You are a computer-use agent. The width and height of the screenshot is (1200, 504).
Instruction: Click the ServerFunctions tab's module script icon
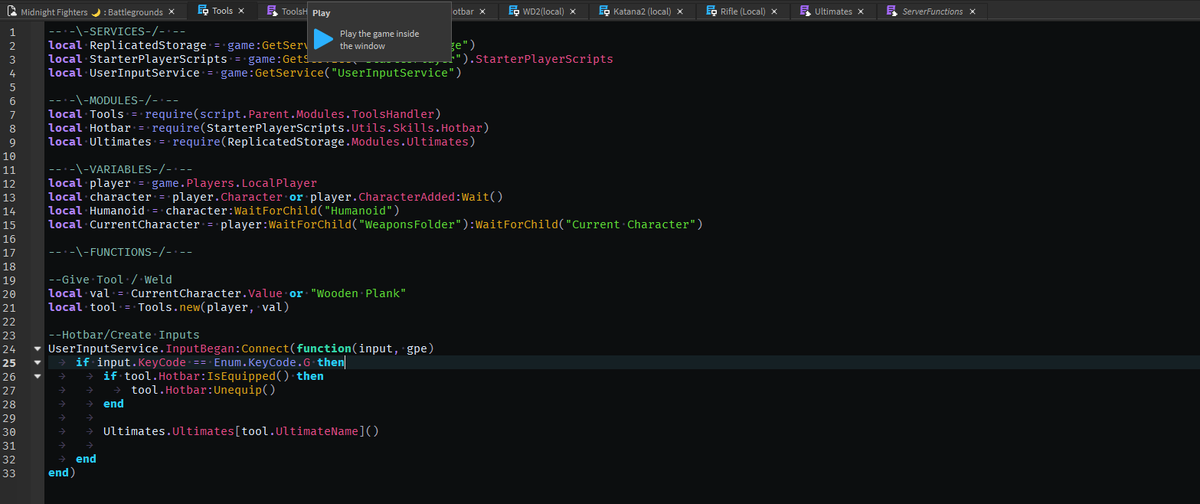coord(894,11)
